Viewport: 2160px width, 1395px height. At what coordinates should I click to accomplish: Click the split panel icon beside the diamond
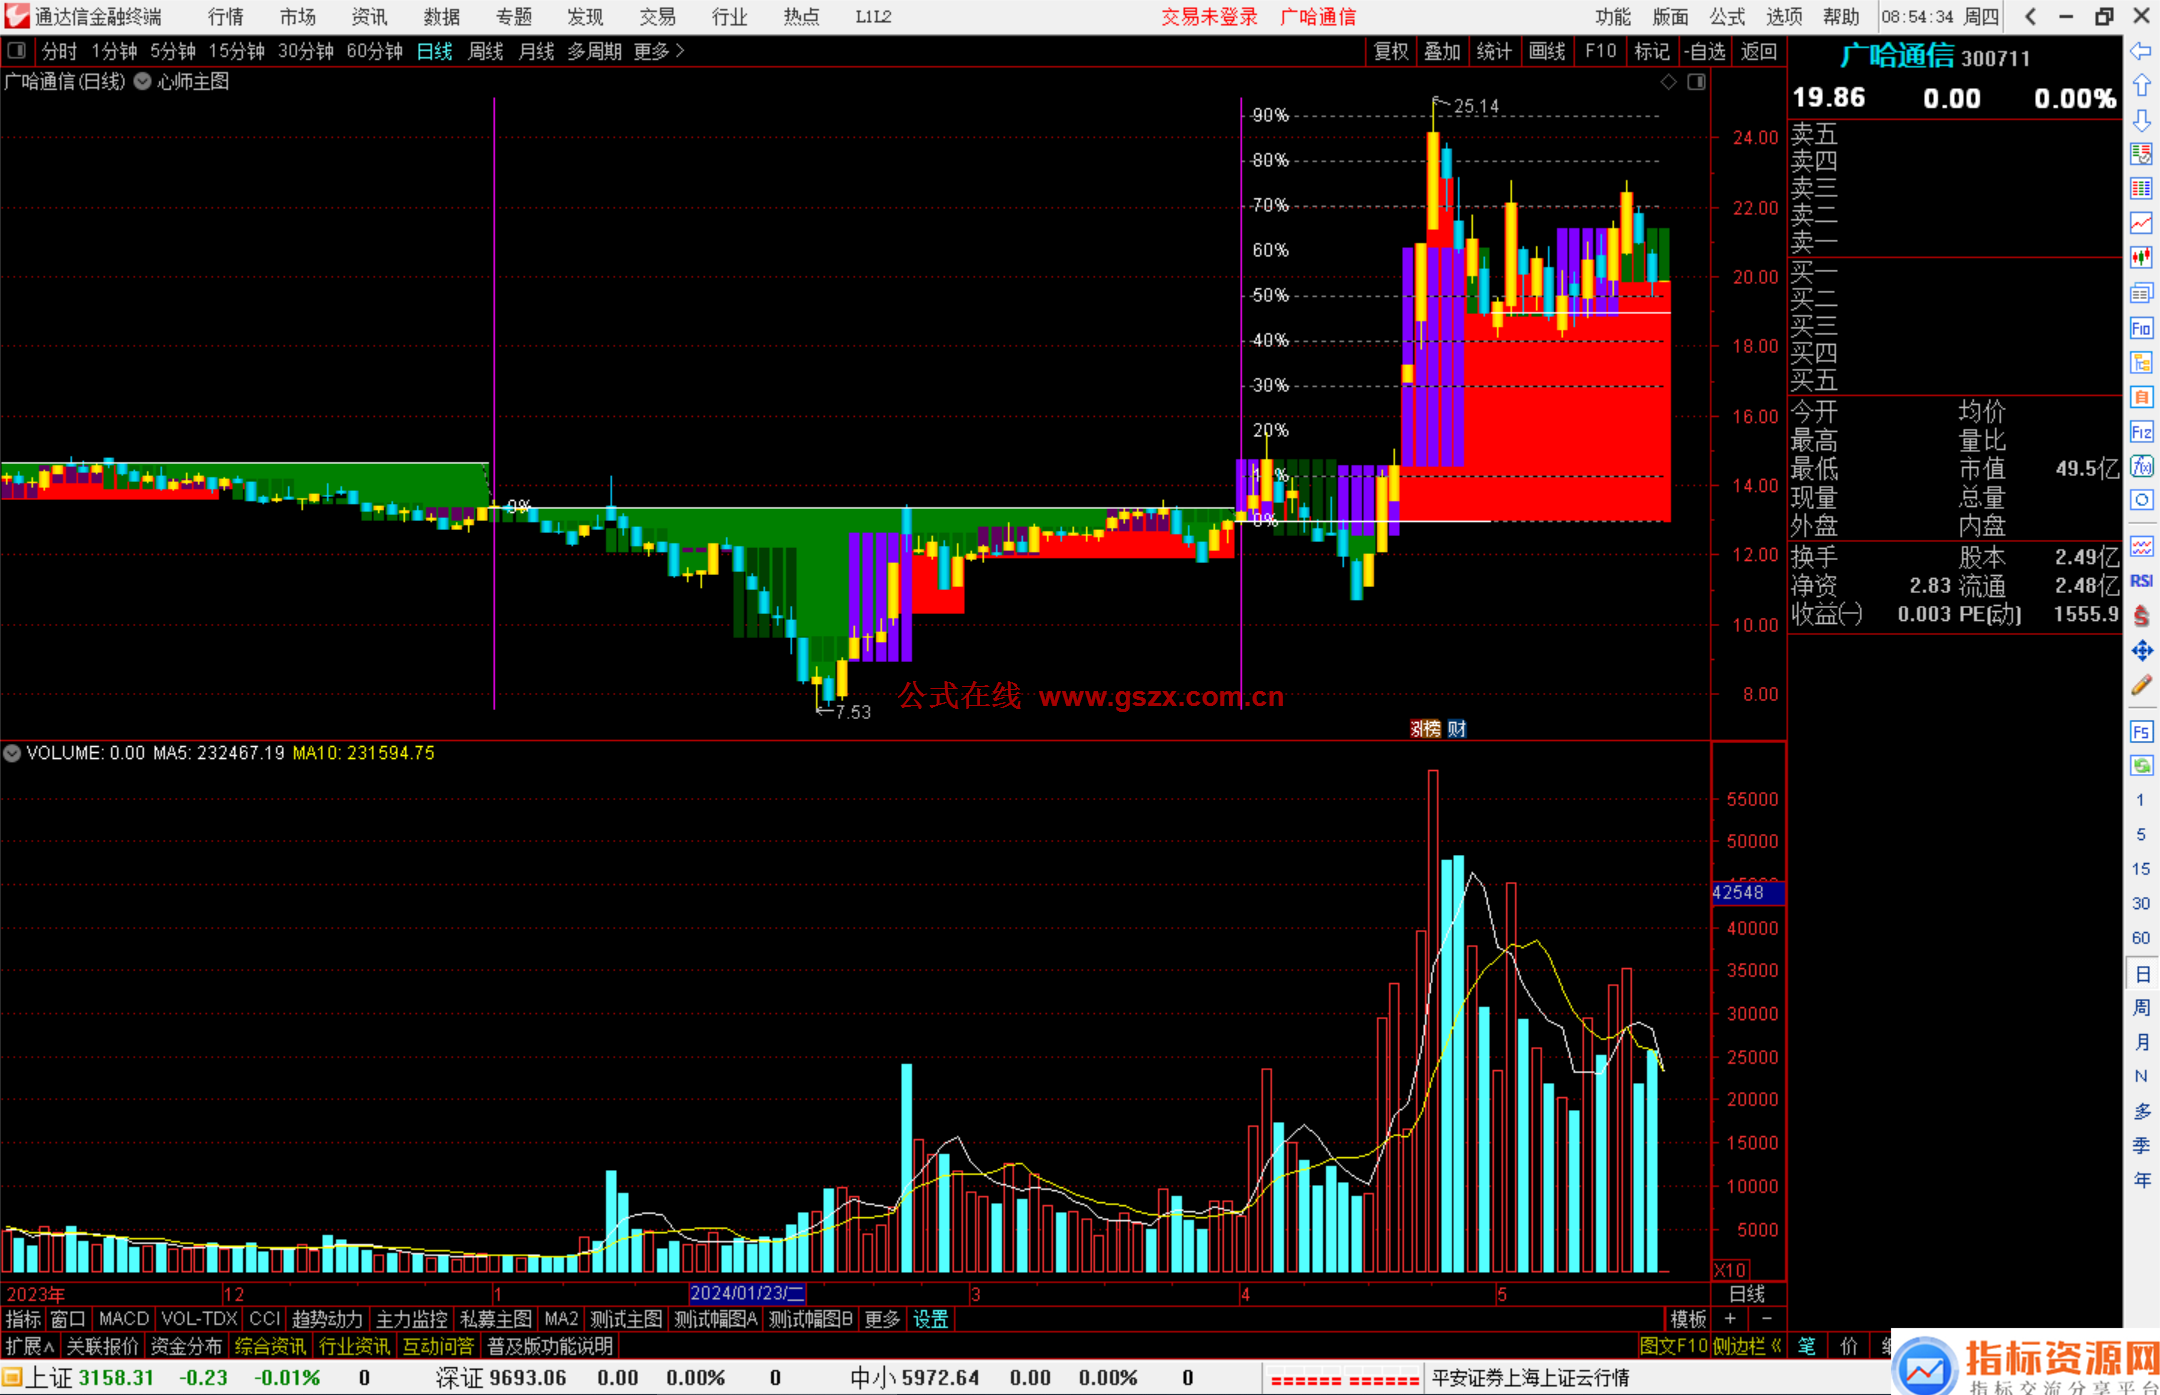[1696, 82]
